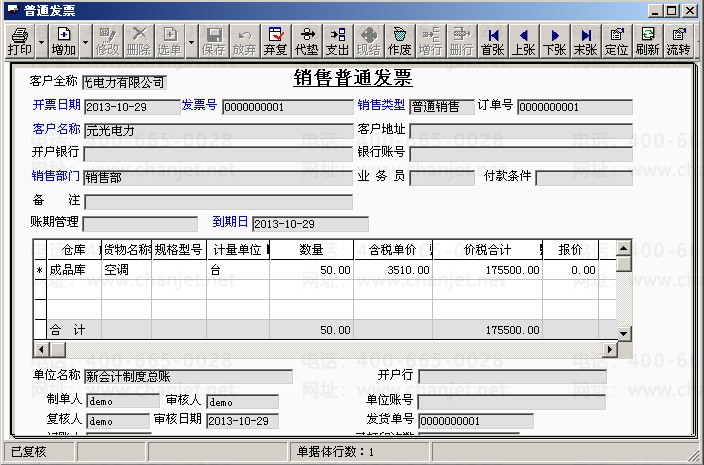
Task: Click the table vertical scrollbar up arrow
Action: point(624,248)
